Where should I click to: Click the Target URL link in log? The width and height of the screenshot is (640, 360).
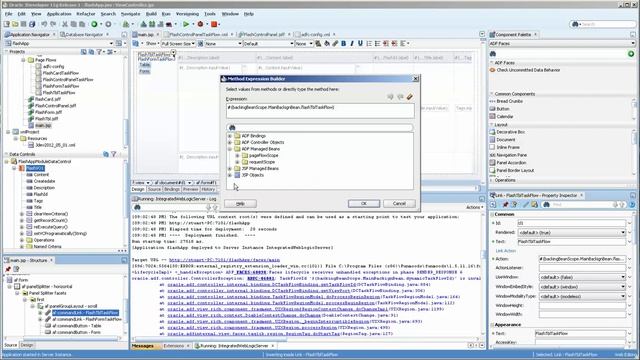(224, 260)
